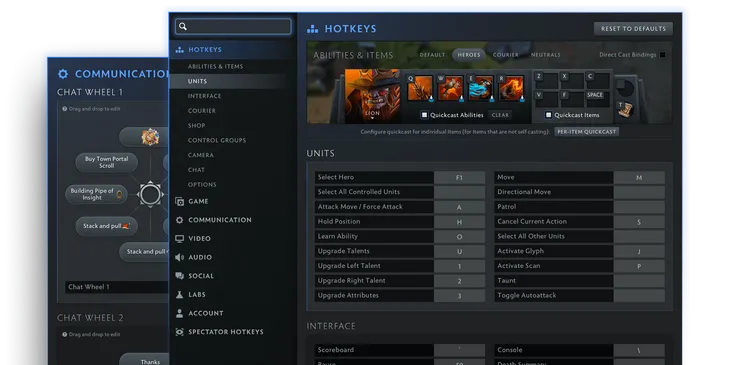Select Lion's Q ability icon
This screenshot has height=365, width=730.
420,88
